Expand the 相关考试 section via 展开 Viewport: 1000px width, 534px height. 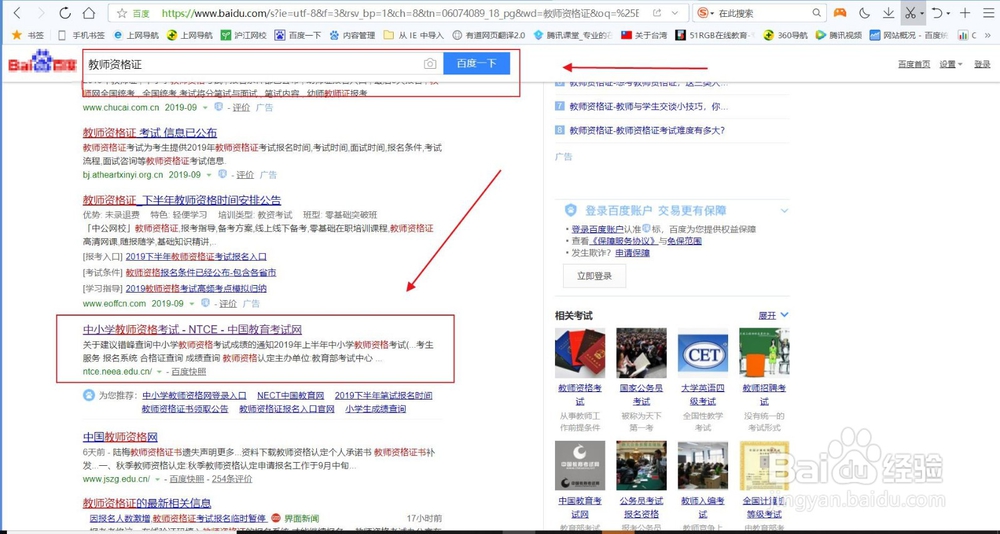773,315
